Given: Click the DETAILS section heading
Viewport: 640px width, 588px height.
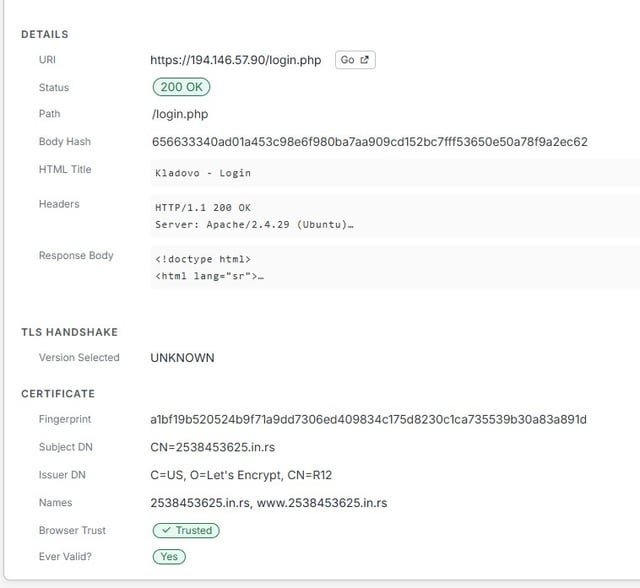Looking at the screenshot, I should (x=45, y=34).
